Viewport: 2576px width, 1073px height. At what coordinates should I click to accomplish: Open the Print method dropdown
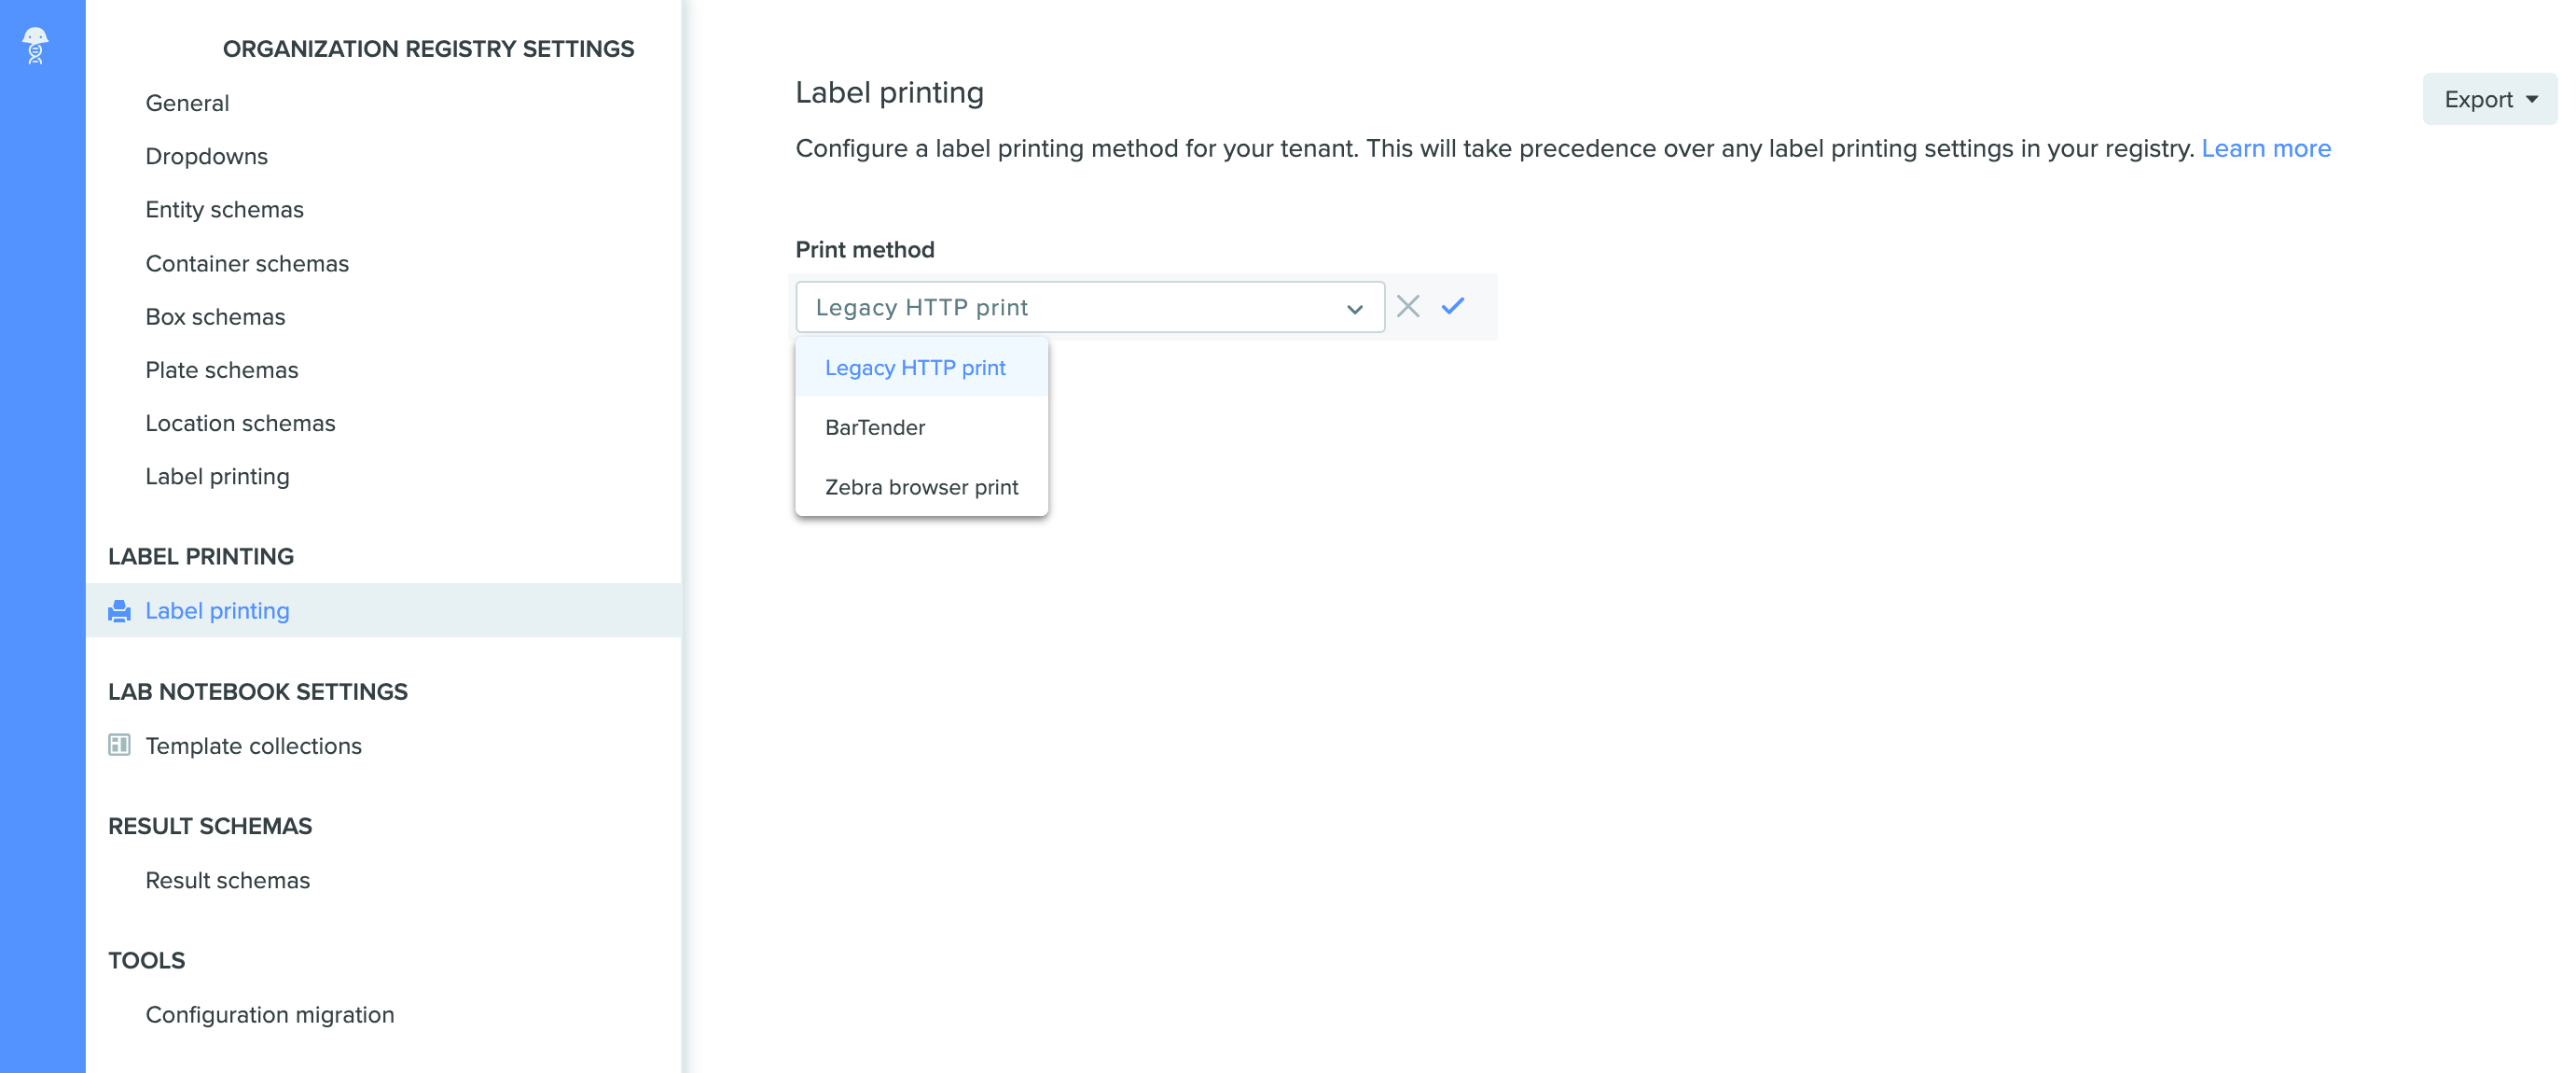point(1090,307)
